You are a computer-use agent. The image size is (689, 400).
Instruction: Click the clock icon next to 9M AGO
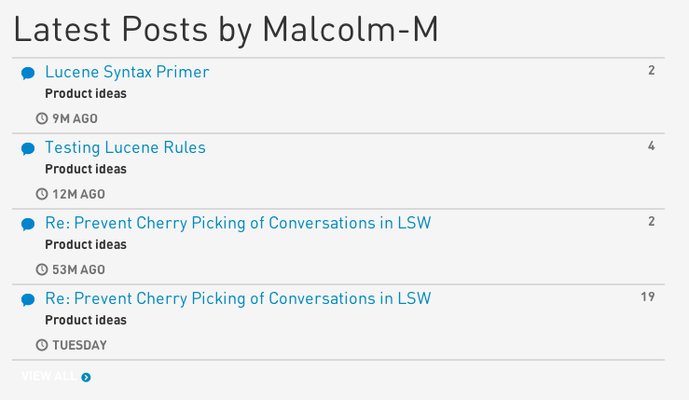point(42,118)
